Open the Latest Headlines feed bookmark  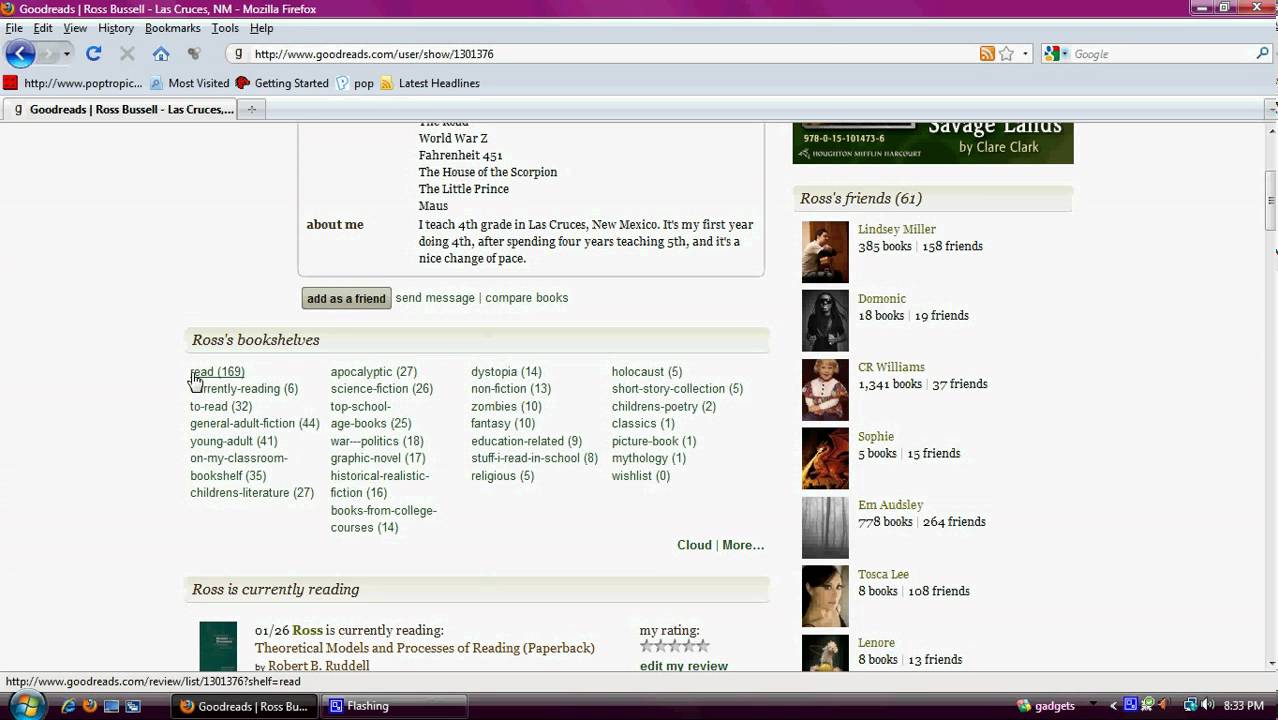pyautogui.click(x=430, y=83)
